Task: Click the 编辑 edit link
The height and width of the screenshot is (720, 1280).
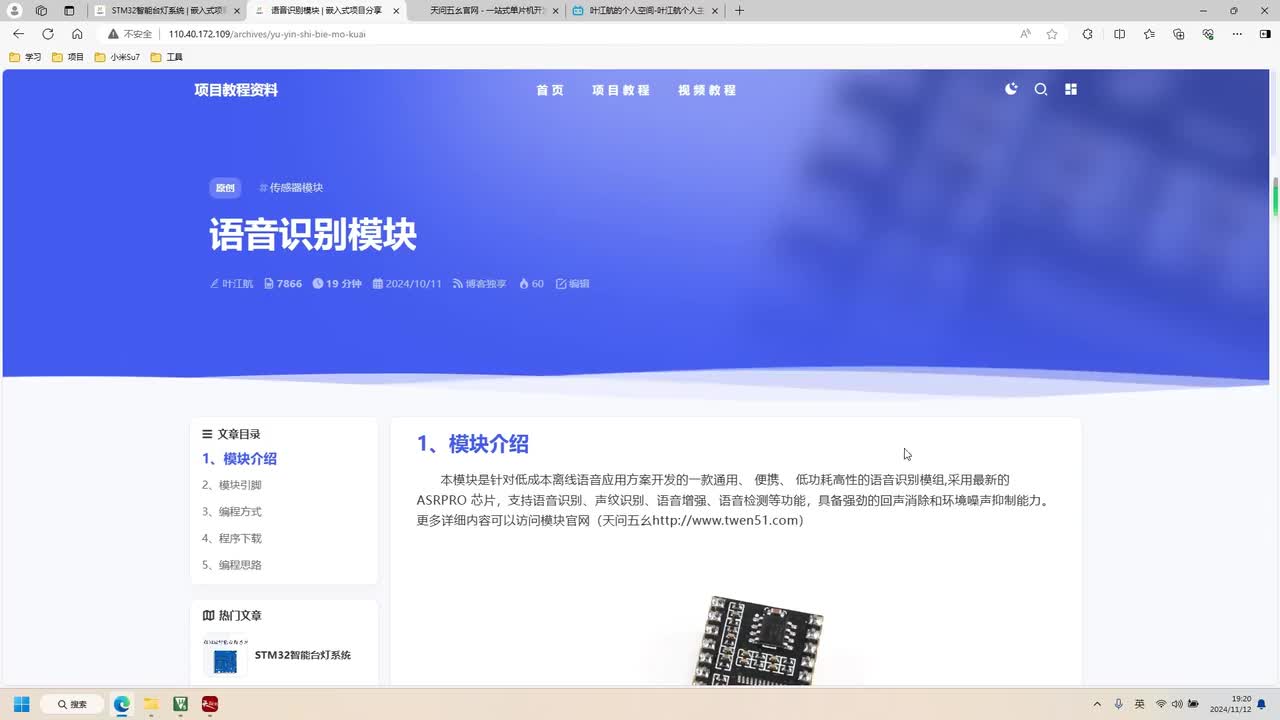Action: [573, 284]
